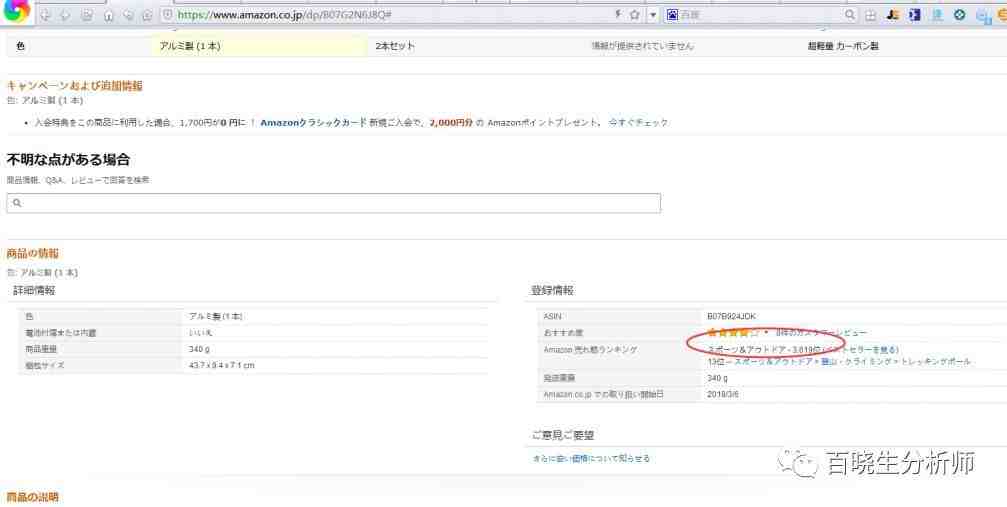Image resolution: width=1007 pixels, height=507 pixels.
Task: Click the ASIN value B07B924JDK
Action: click(731, 317)
